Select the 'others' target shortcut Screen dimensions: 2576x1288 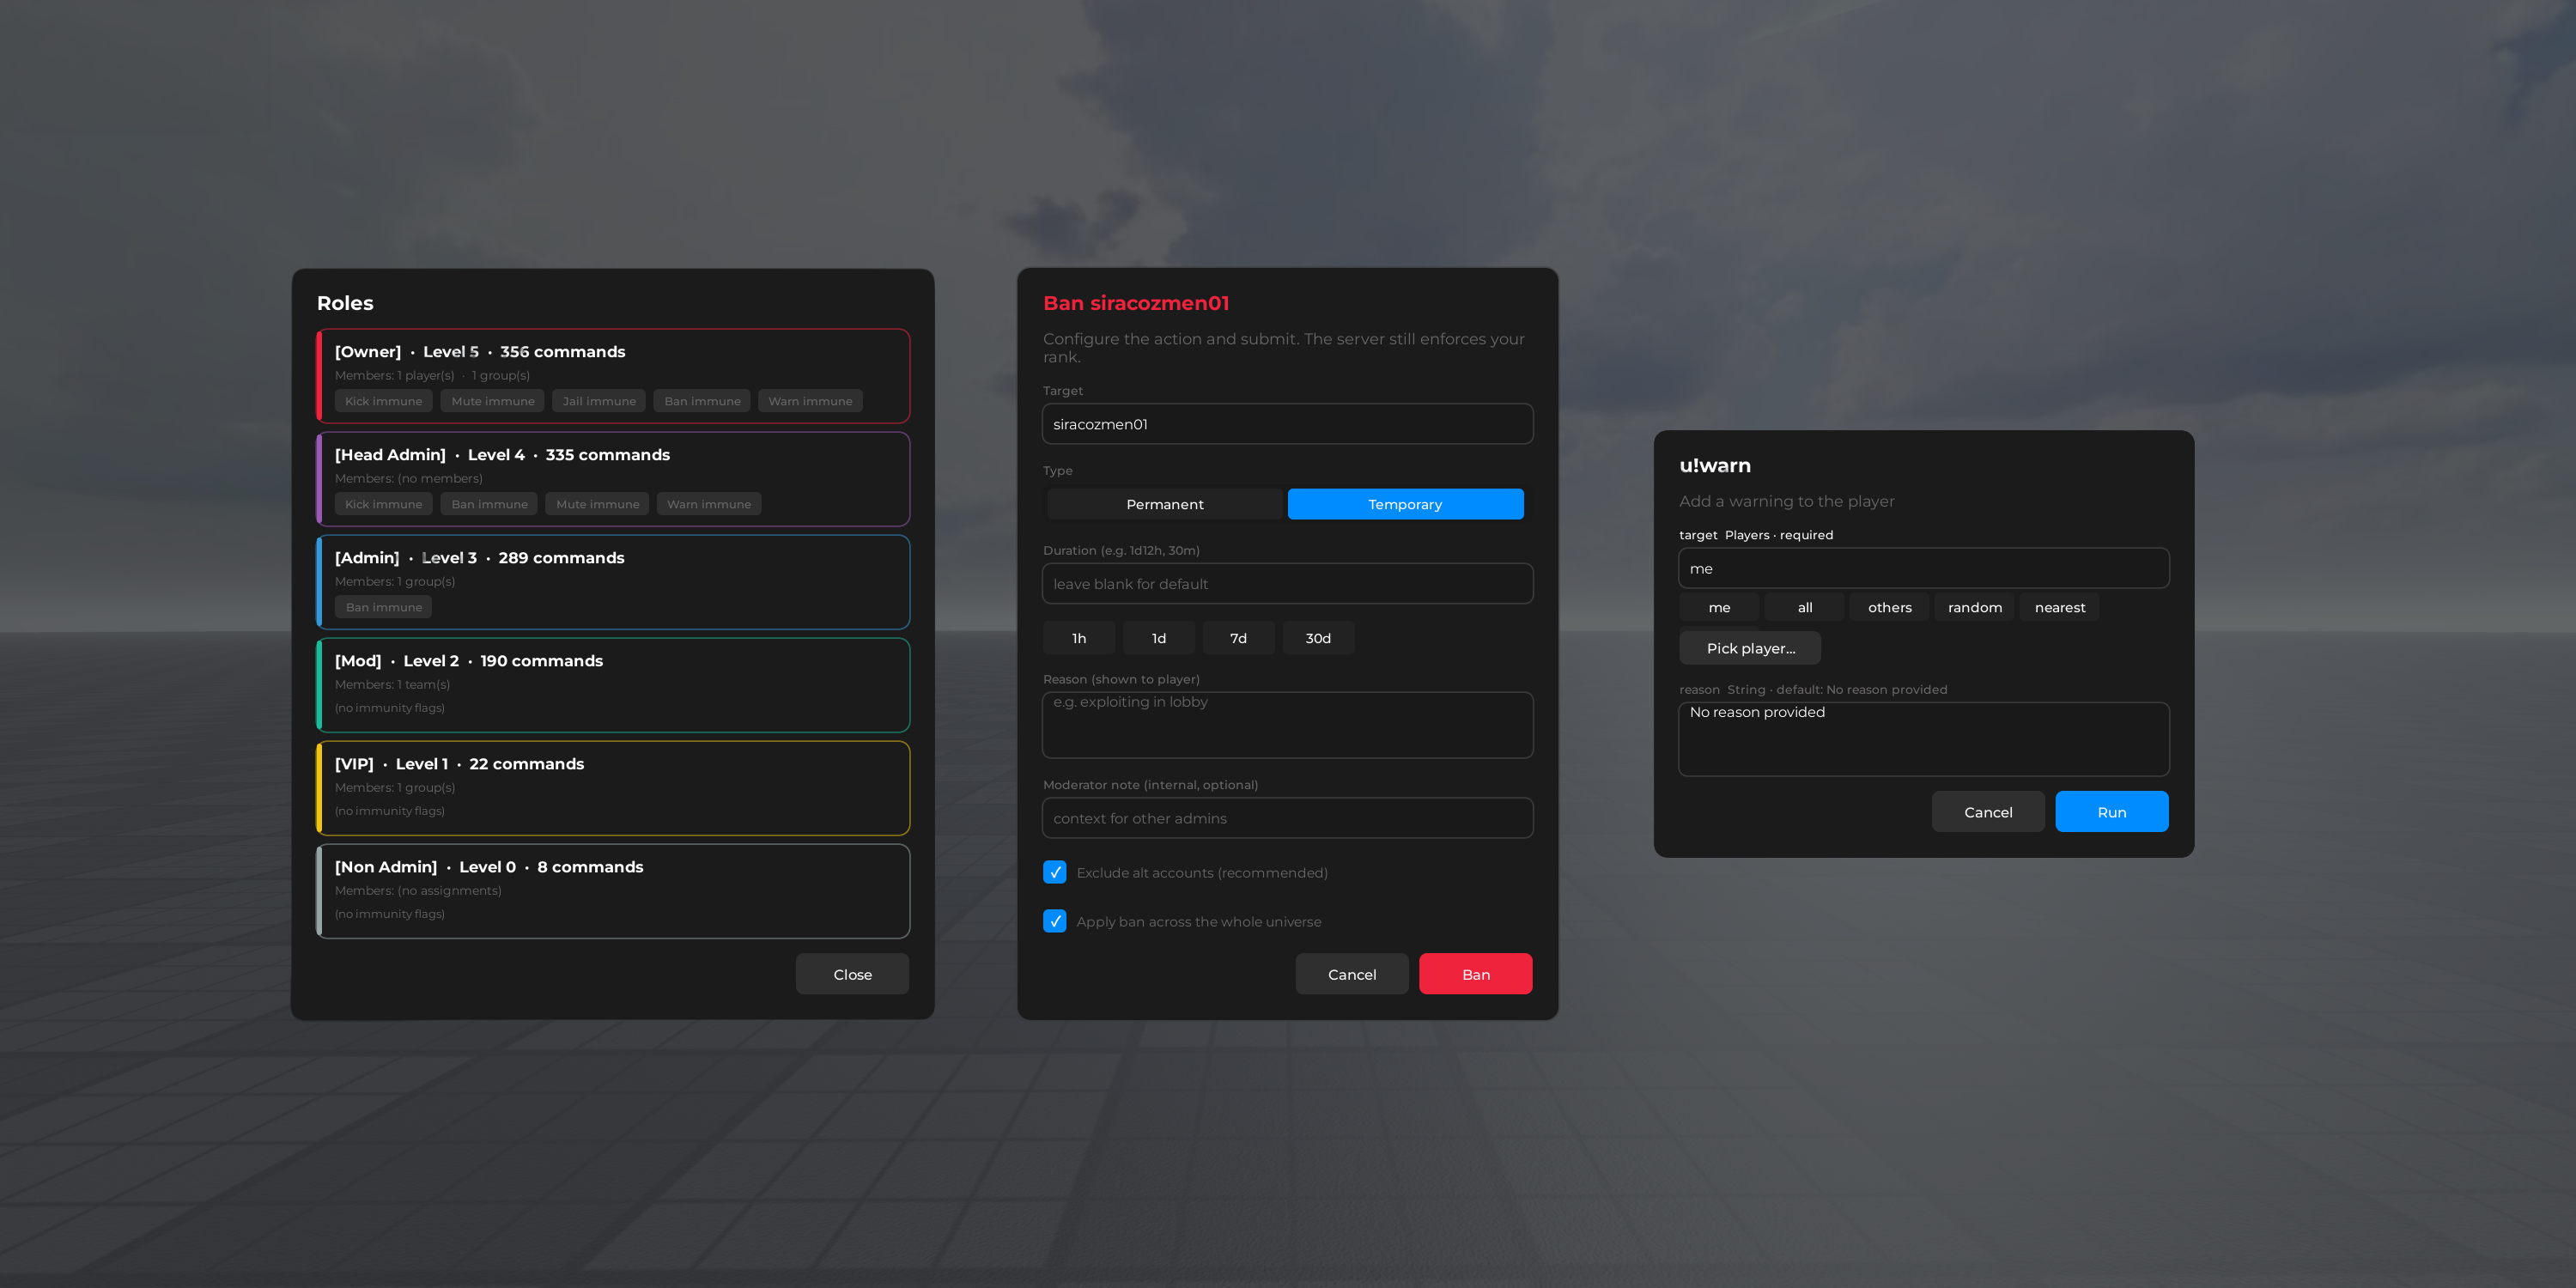pyautogui.click(x=1889, y=607)
